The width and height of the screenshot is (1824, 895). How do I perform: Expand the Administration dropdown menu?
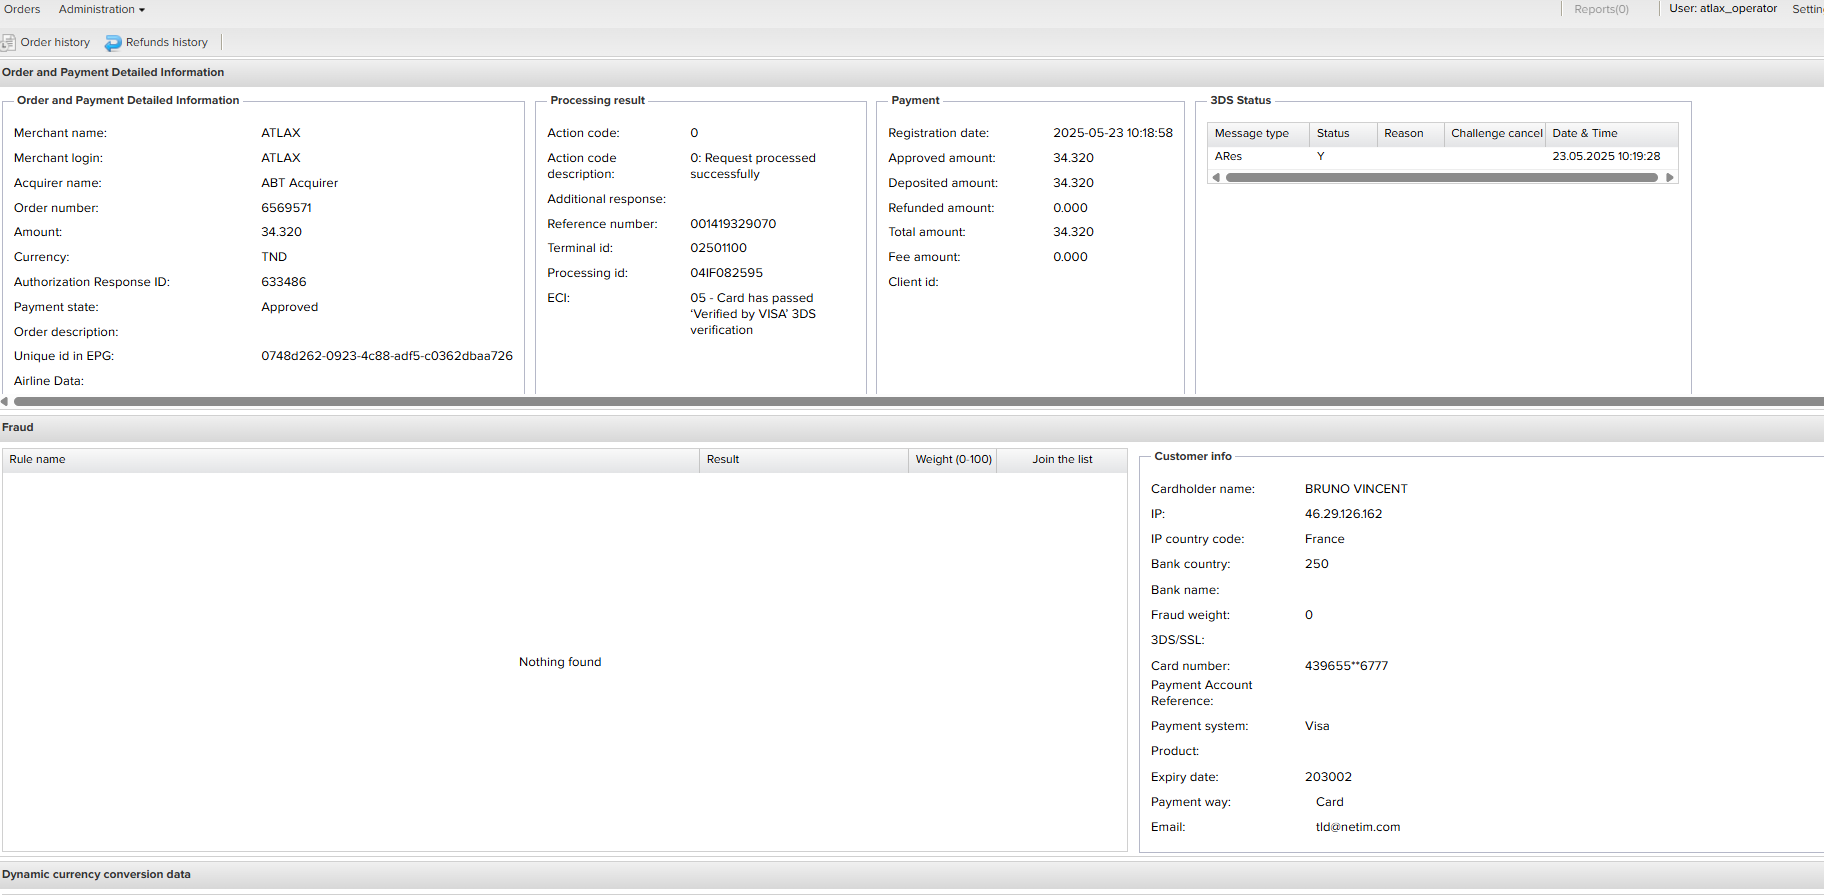pos(101,9)
